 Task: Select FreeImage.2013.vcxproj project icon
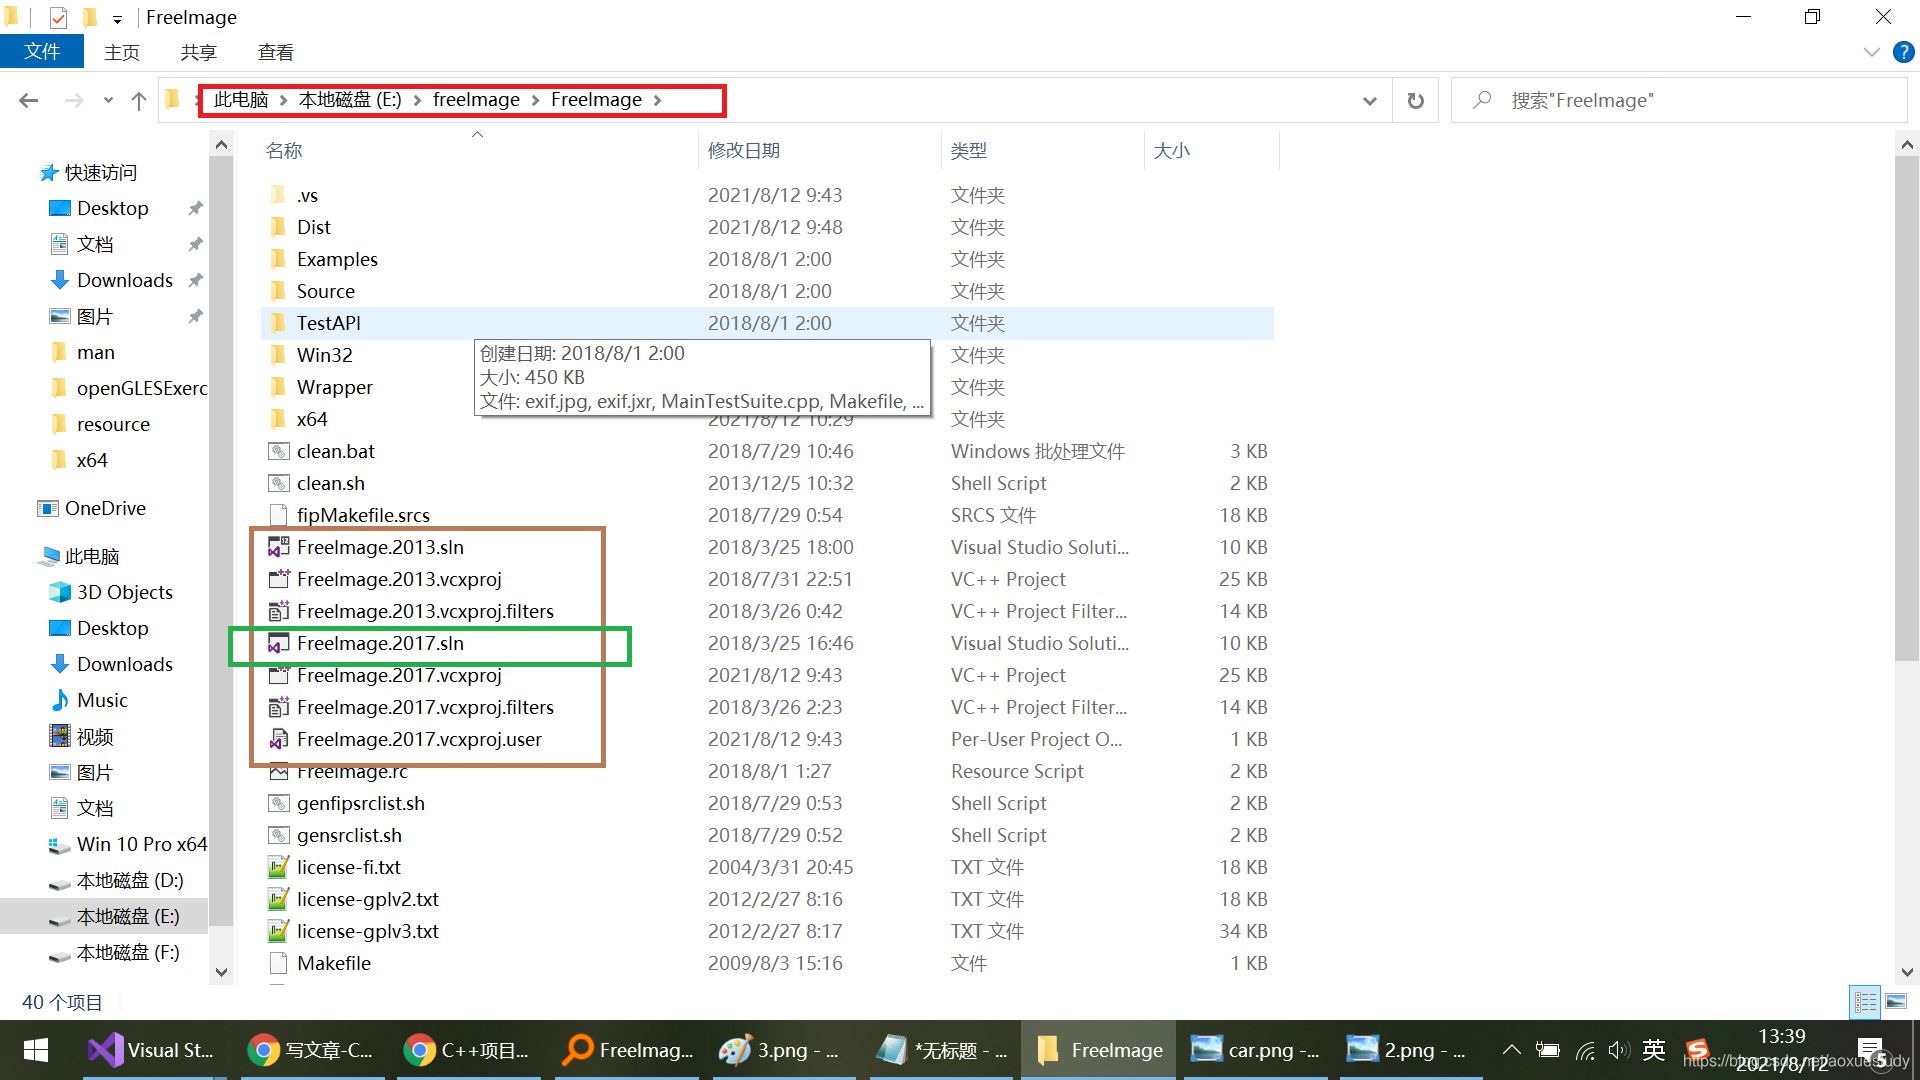tap(278, 579)
